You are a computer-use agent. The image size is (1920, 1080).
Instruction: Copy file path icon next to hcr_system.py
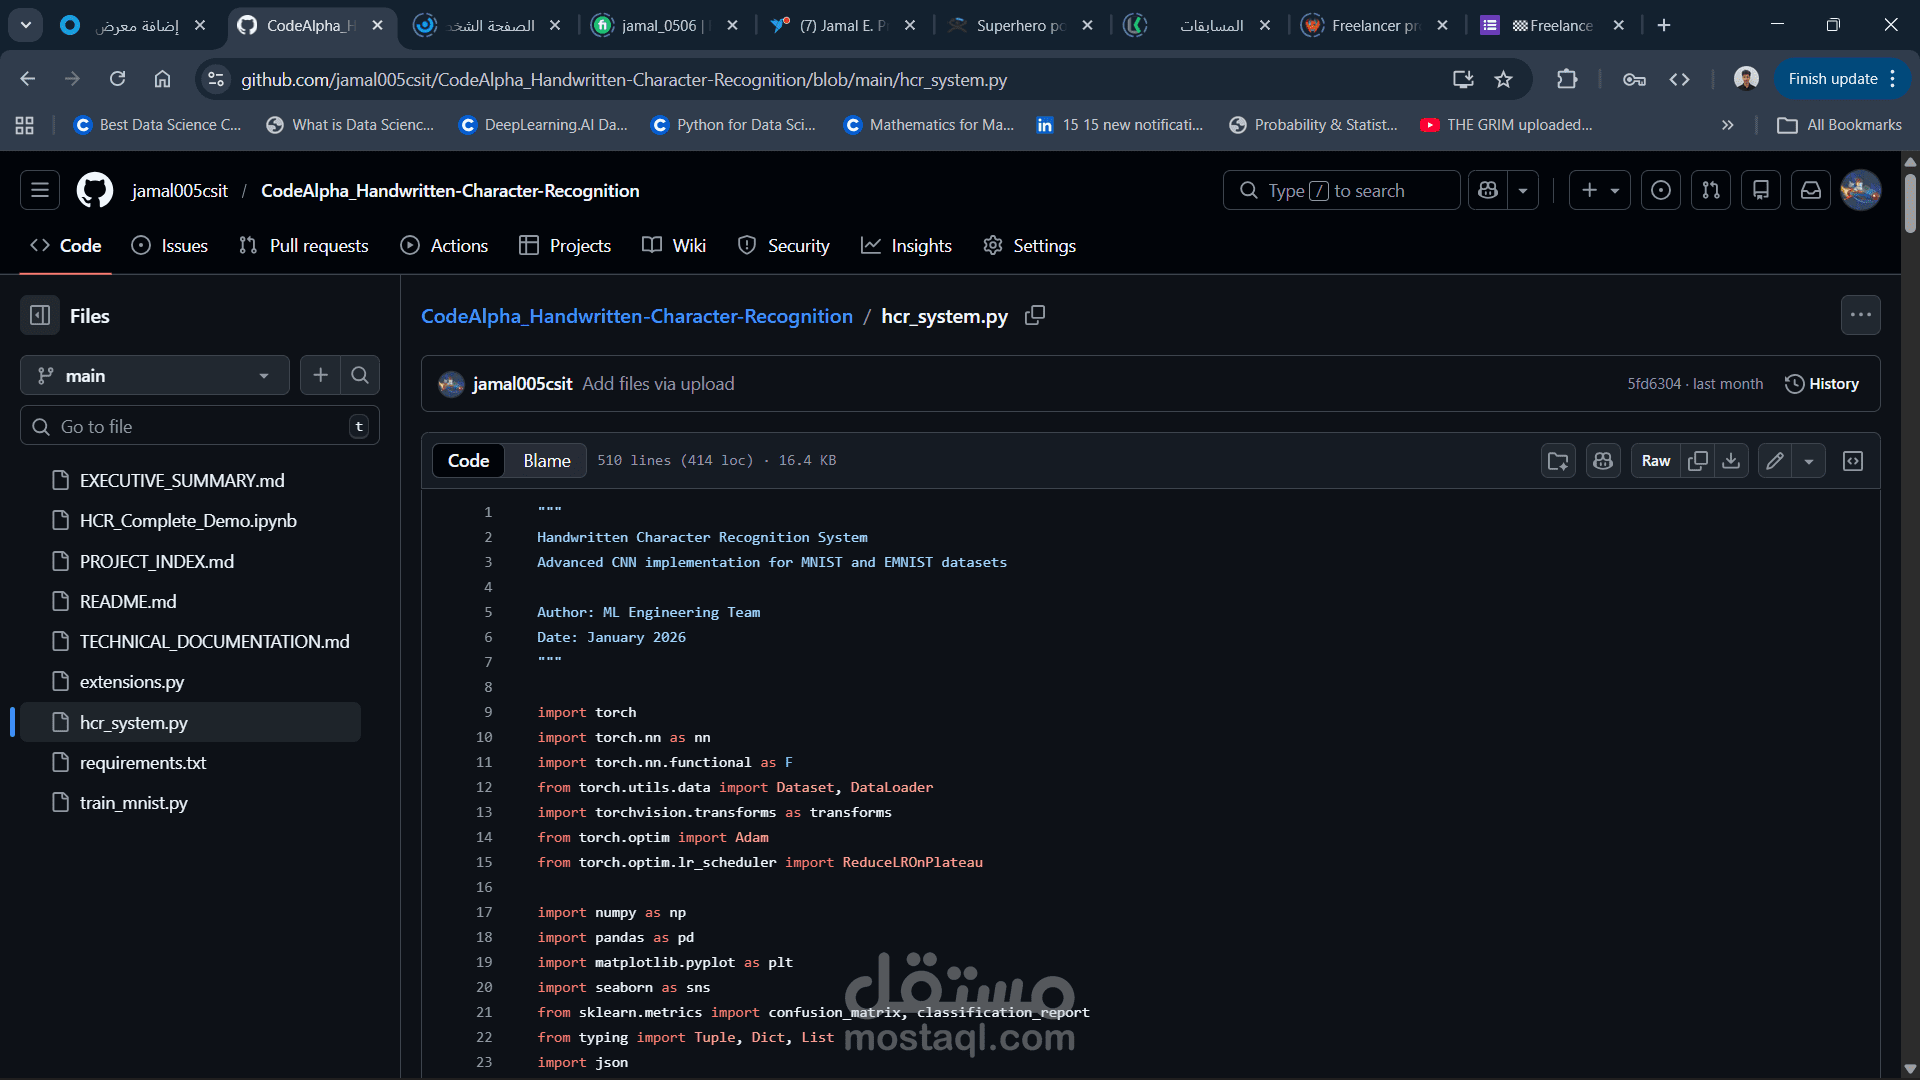coord(1035,316)
